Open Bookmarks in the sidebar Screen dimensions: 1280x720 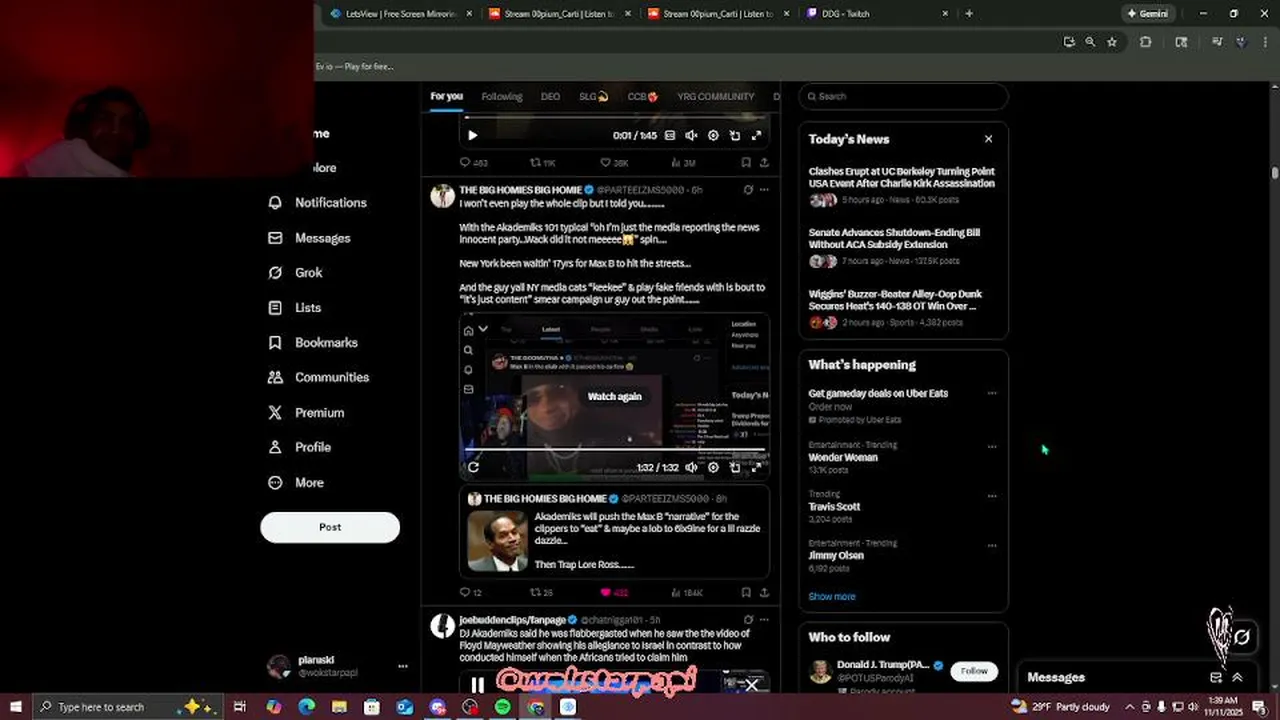313,342
